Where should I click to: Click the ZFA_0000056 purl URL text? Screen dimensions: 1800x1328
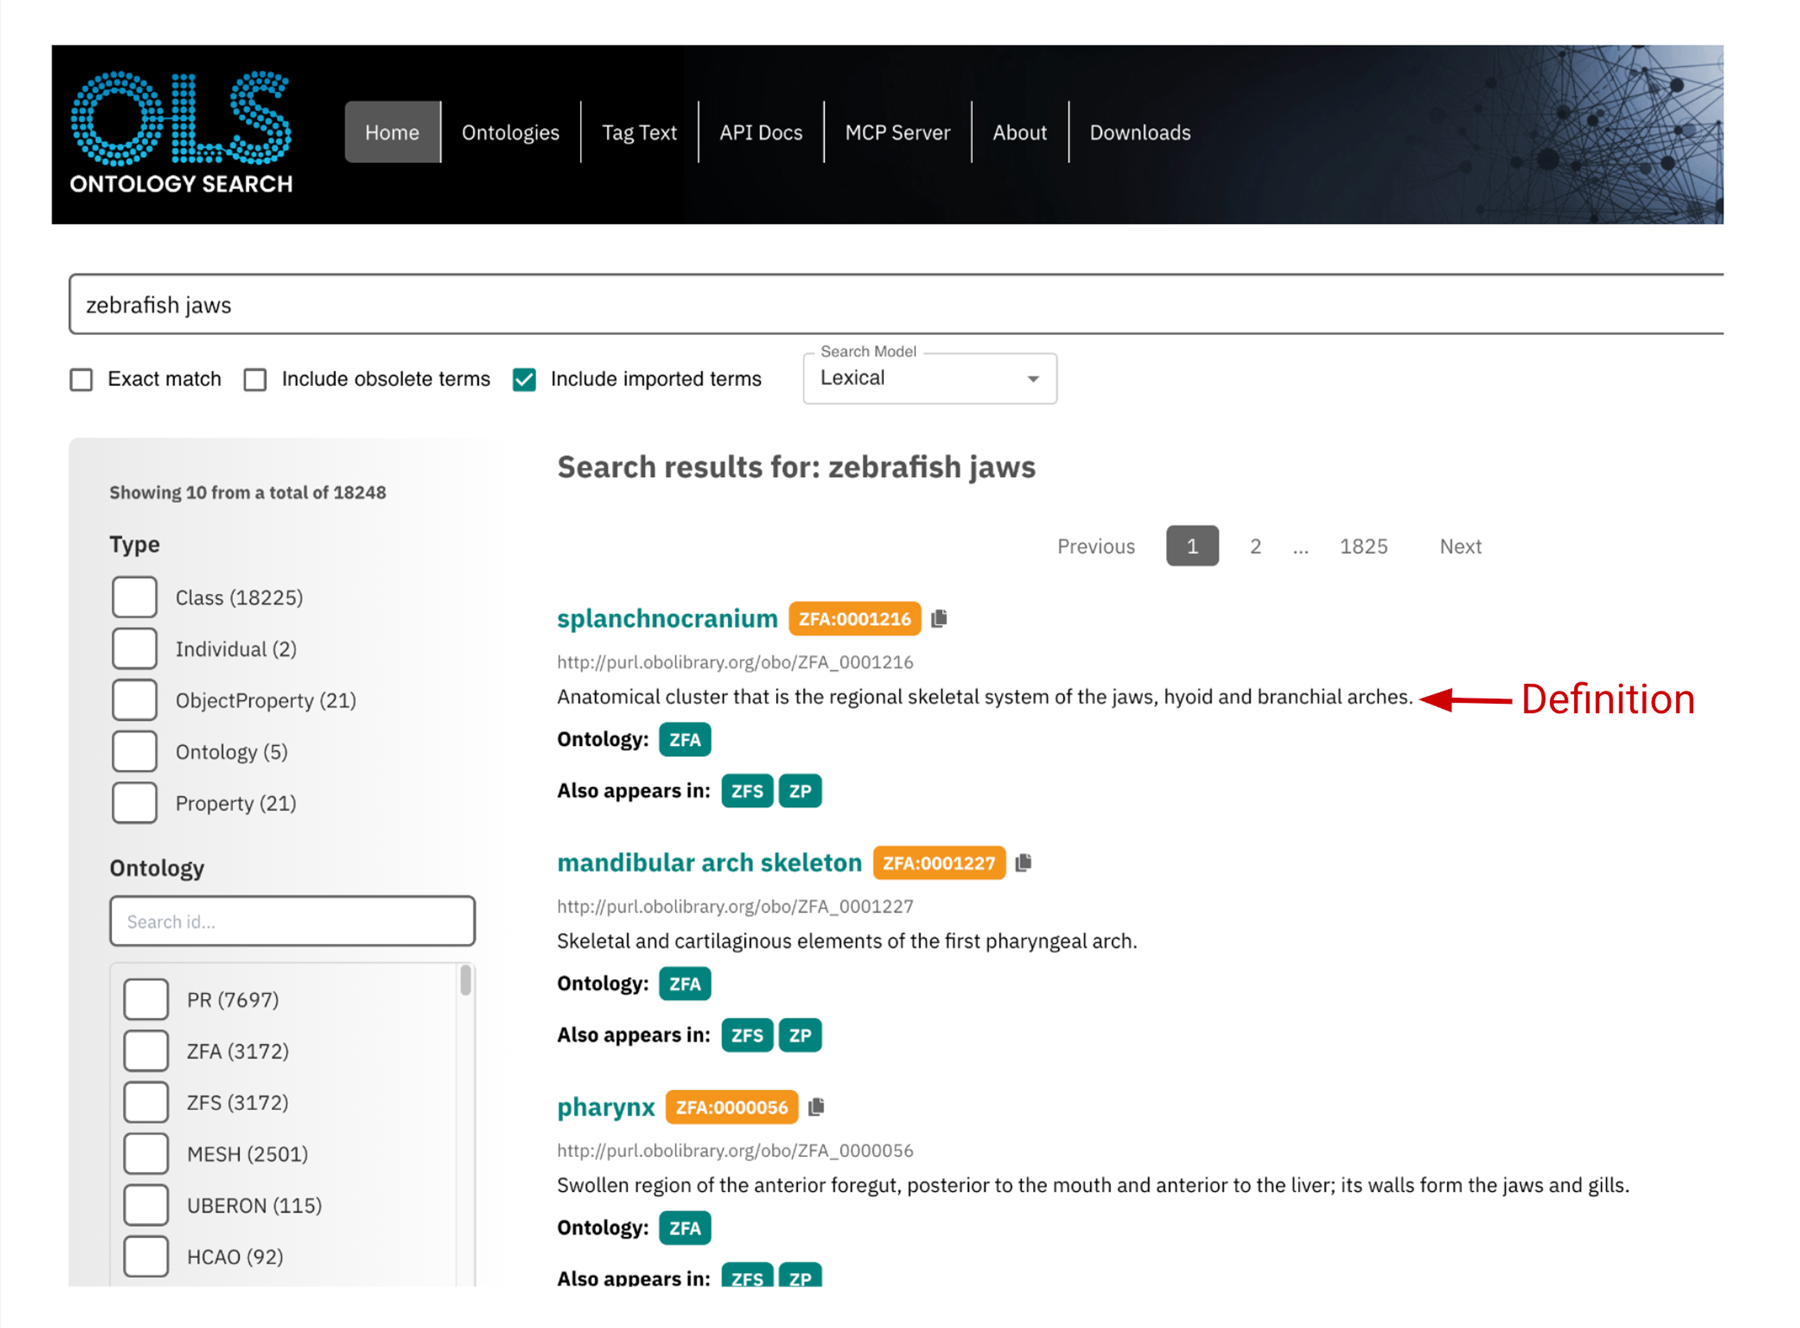pyautogui.click(x=735, y=1150)
